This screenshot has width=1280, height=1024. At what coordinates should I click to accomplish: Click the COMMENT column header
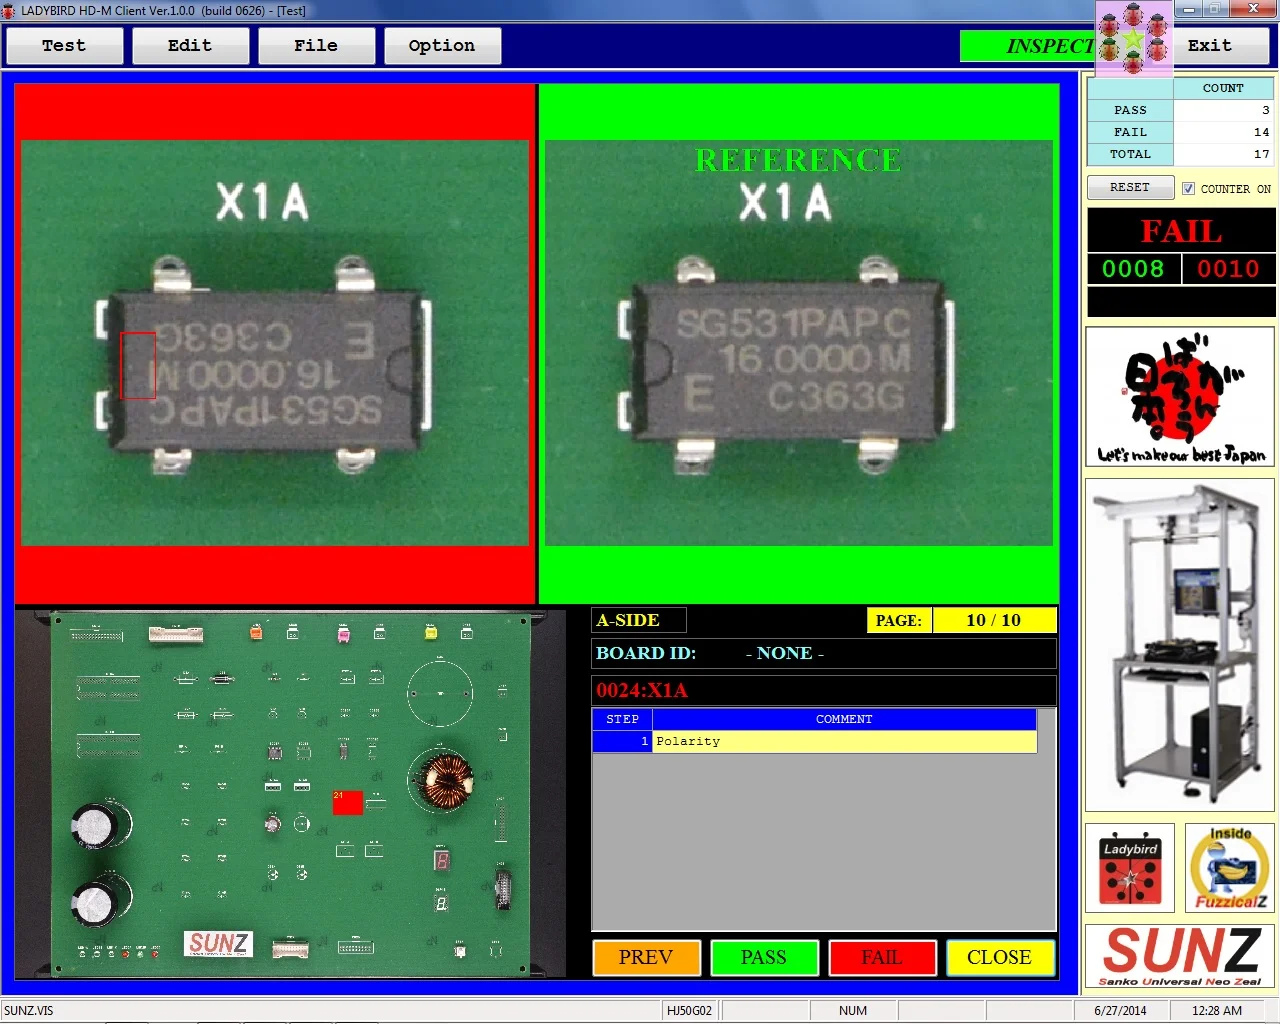[844, 719]
